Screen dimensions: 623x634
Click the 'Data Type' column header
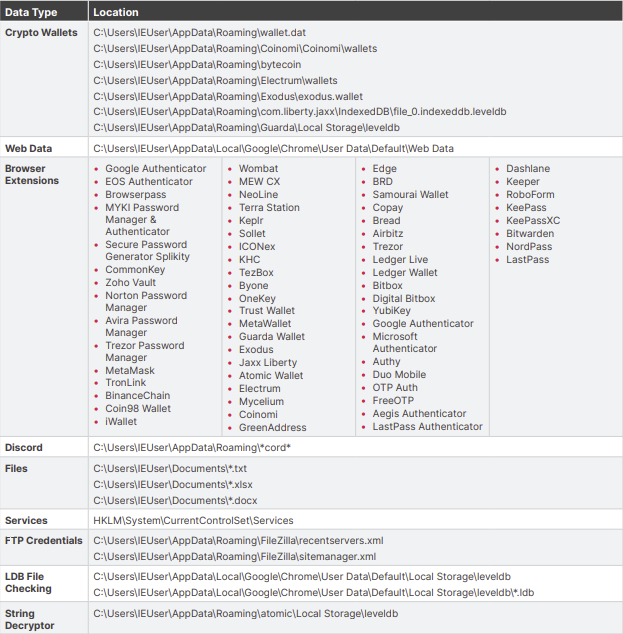(31, 12)
